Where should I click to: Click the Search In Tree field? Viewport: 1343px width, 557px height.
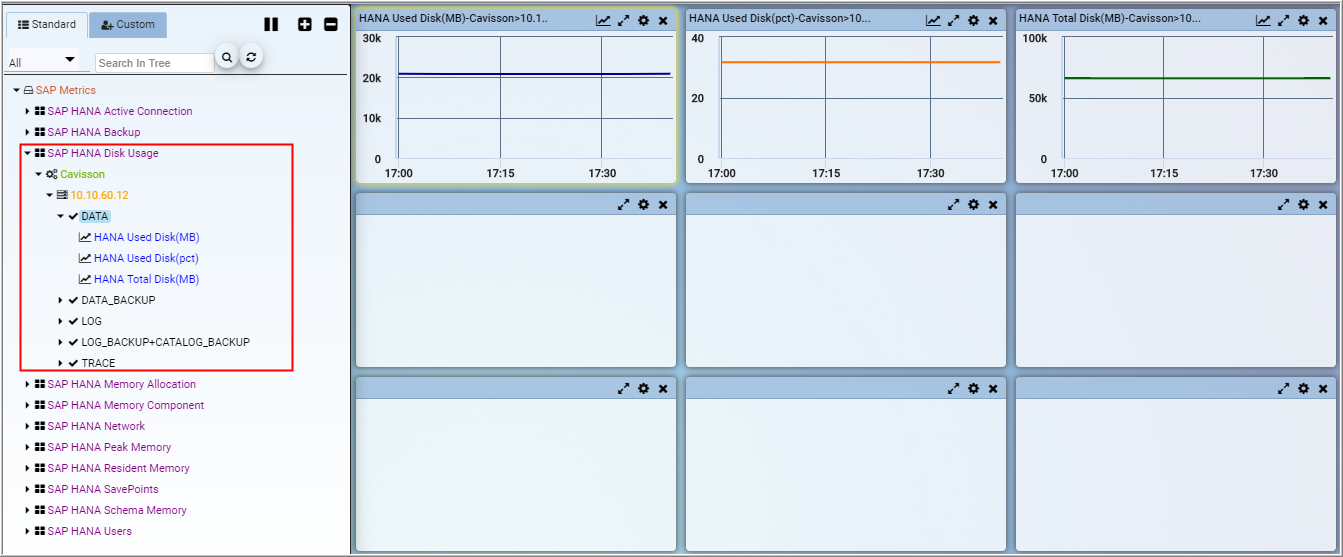[154, 62]
